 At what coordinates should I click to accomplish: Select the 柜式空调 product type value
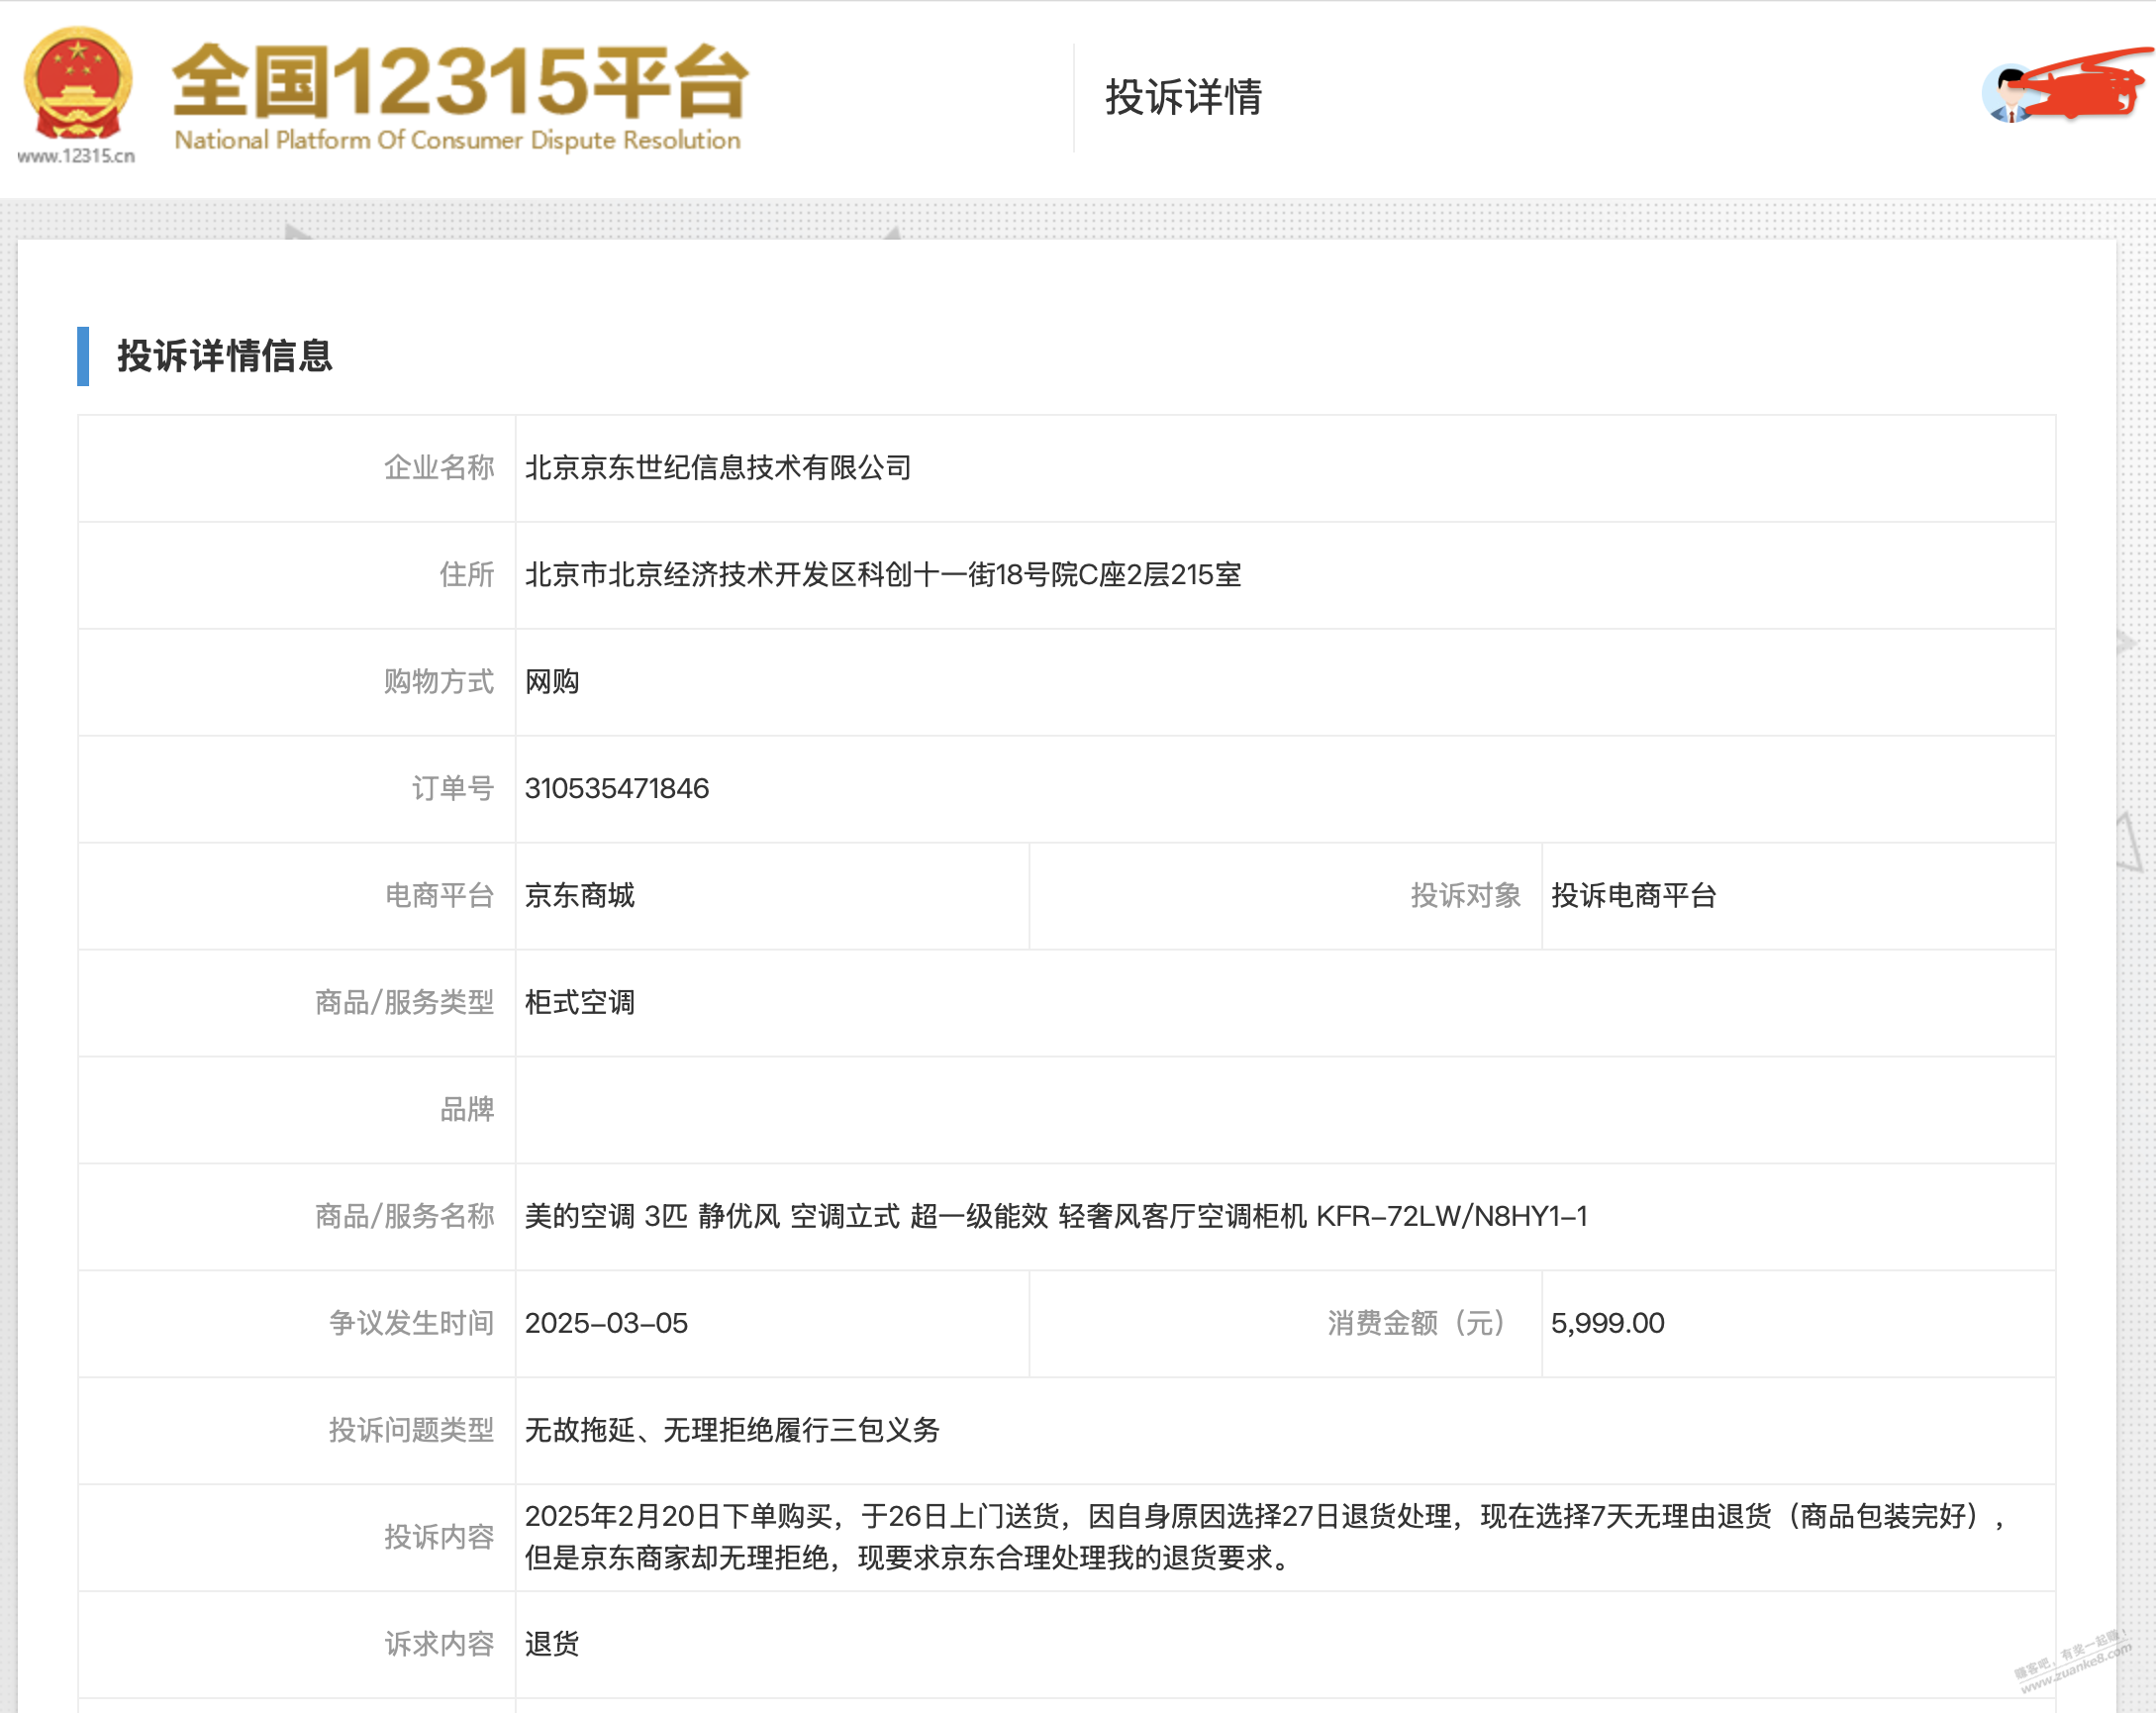pyautogui.click(x=580, y=1003)
